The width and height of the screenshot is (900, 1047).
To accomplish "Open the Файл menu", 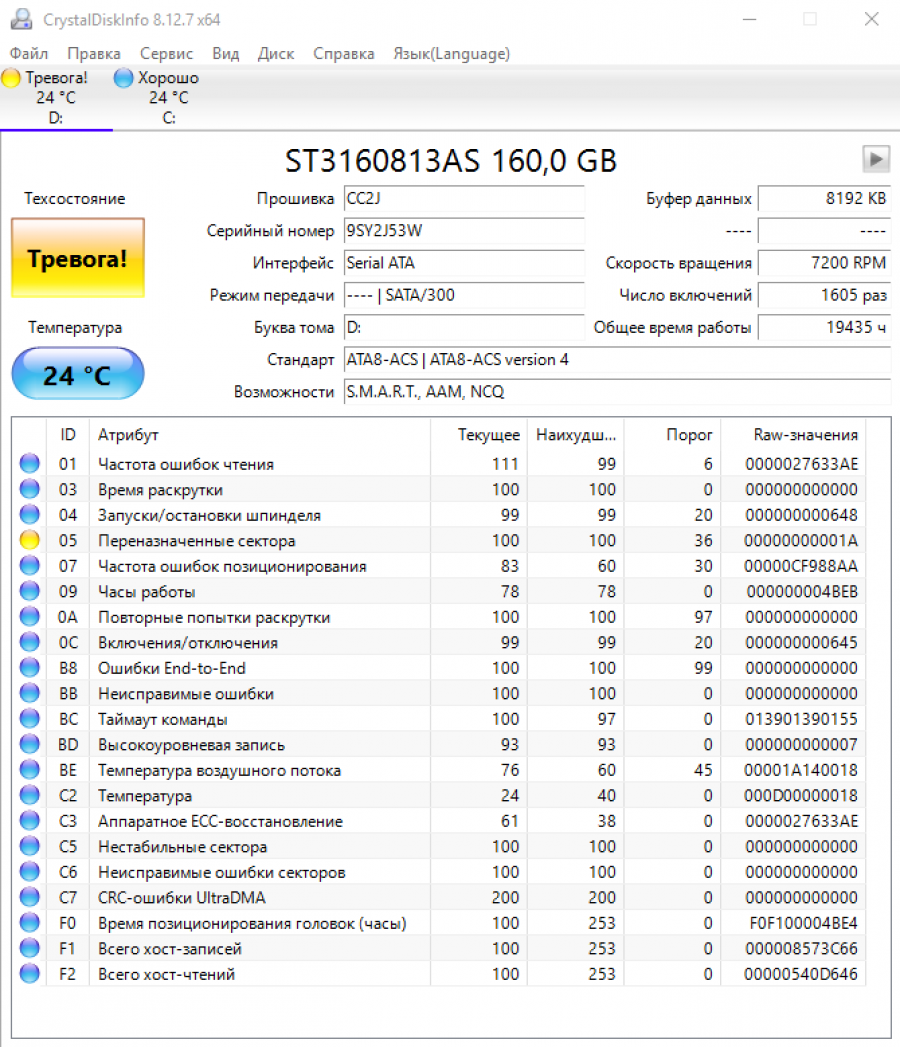I will pyautogui.click(x=29, y=54).
